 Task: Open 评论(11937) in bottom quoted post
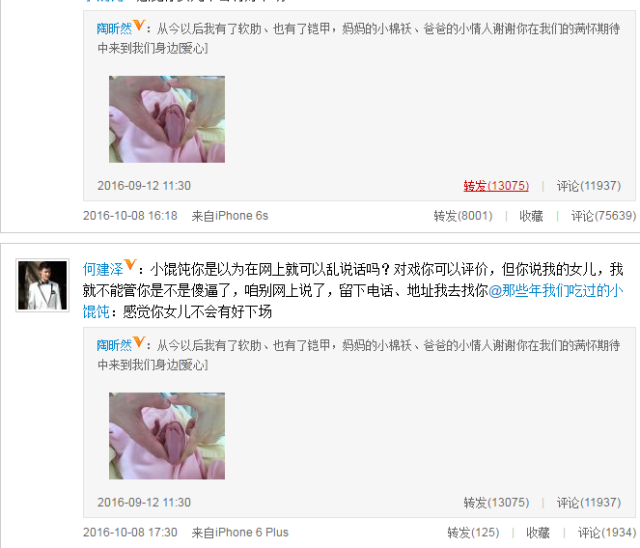tap(589, 503)
